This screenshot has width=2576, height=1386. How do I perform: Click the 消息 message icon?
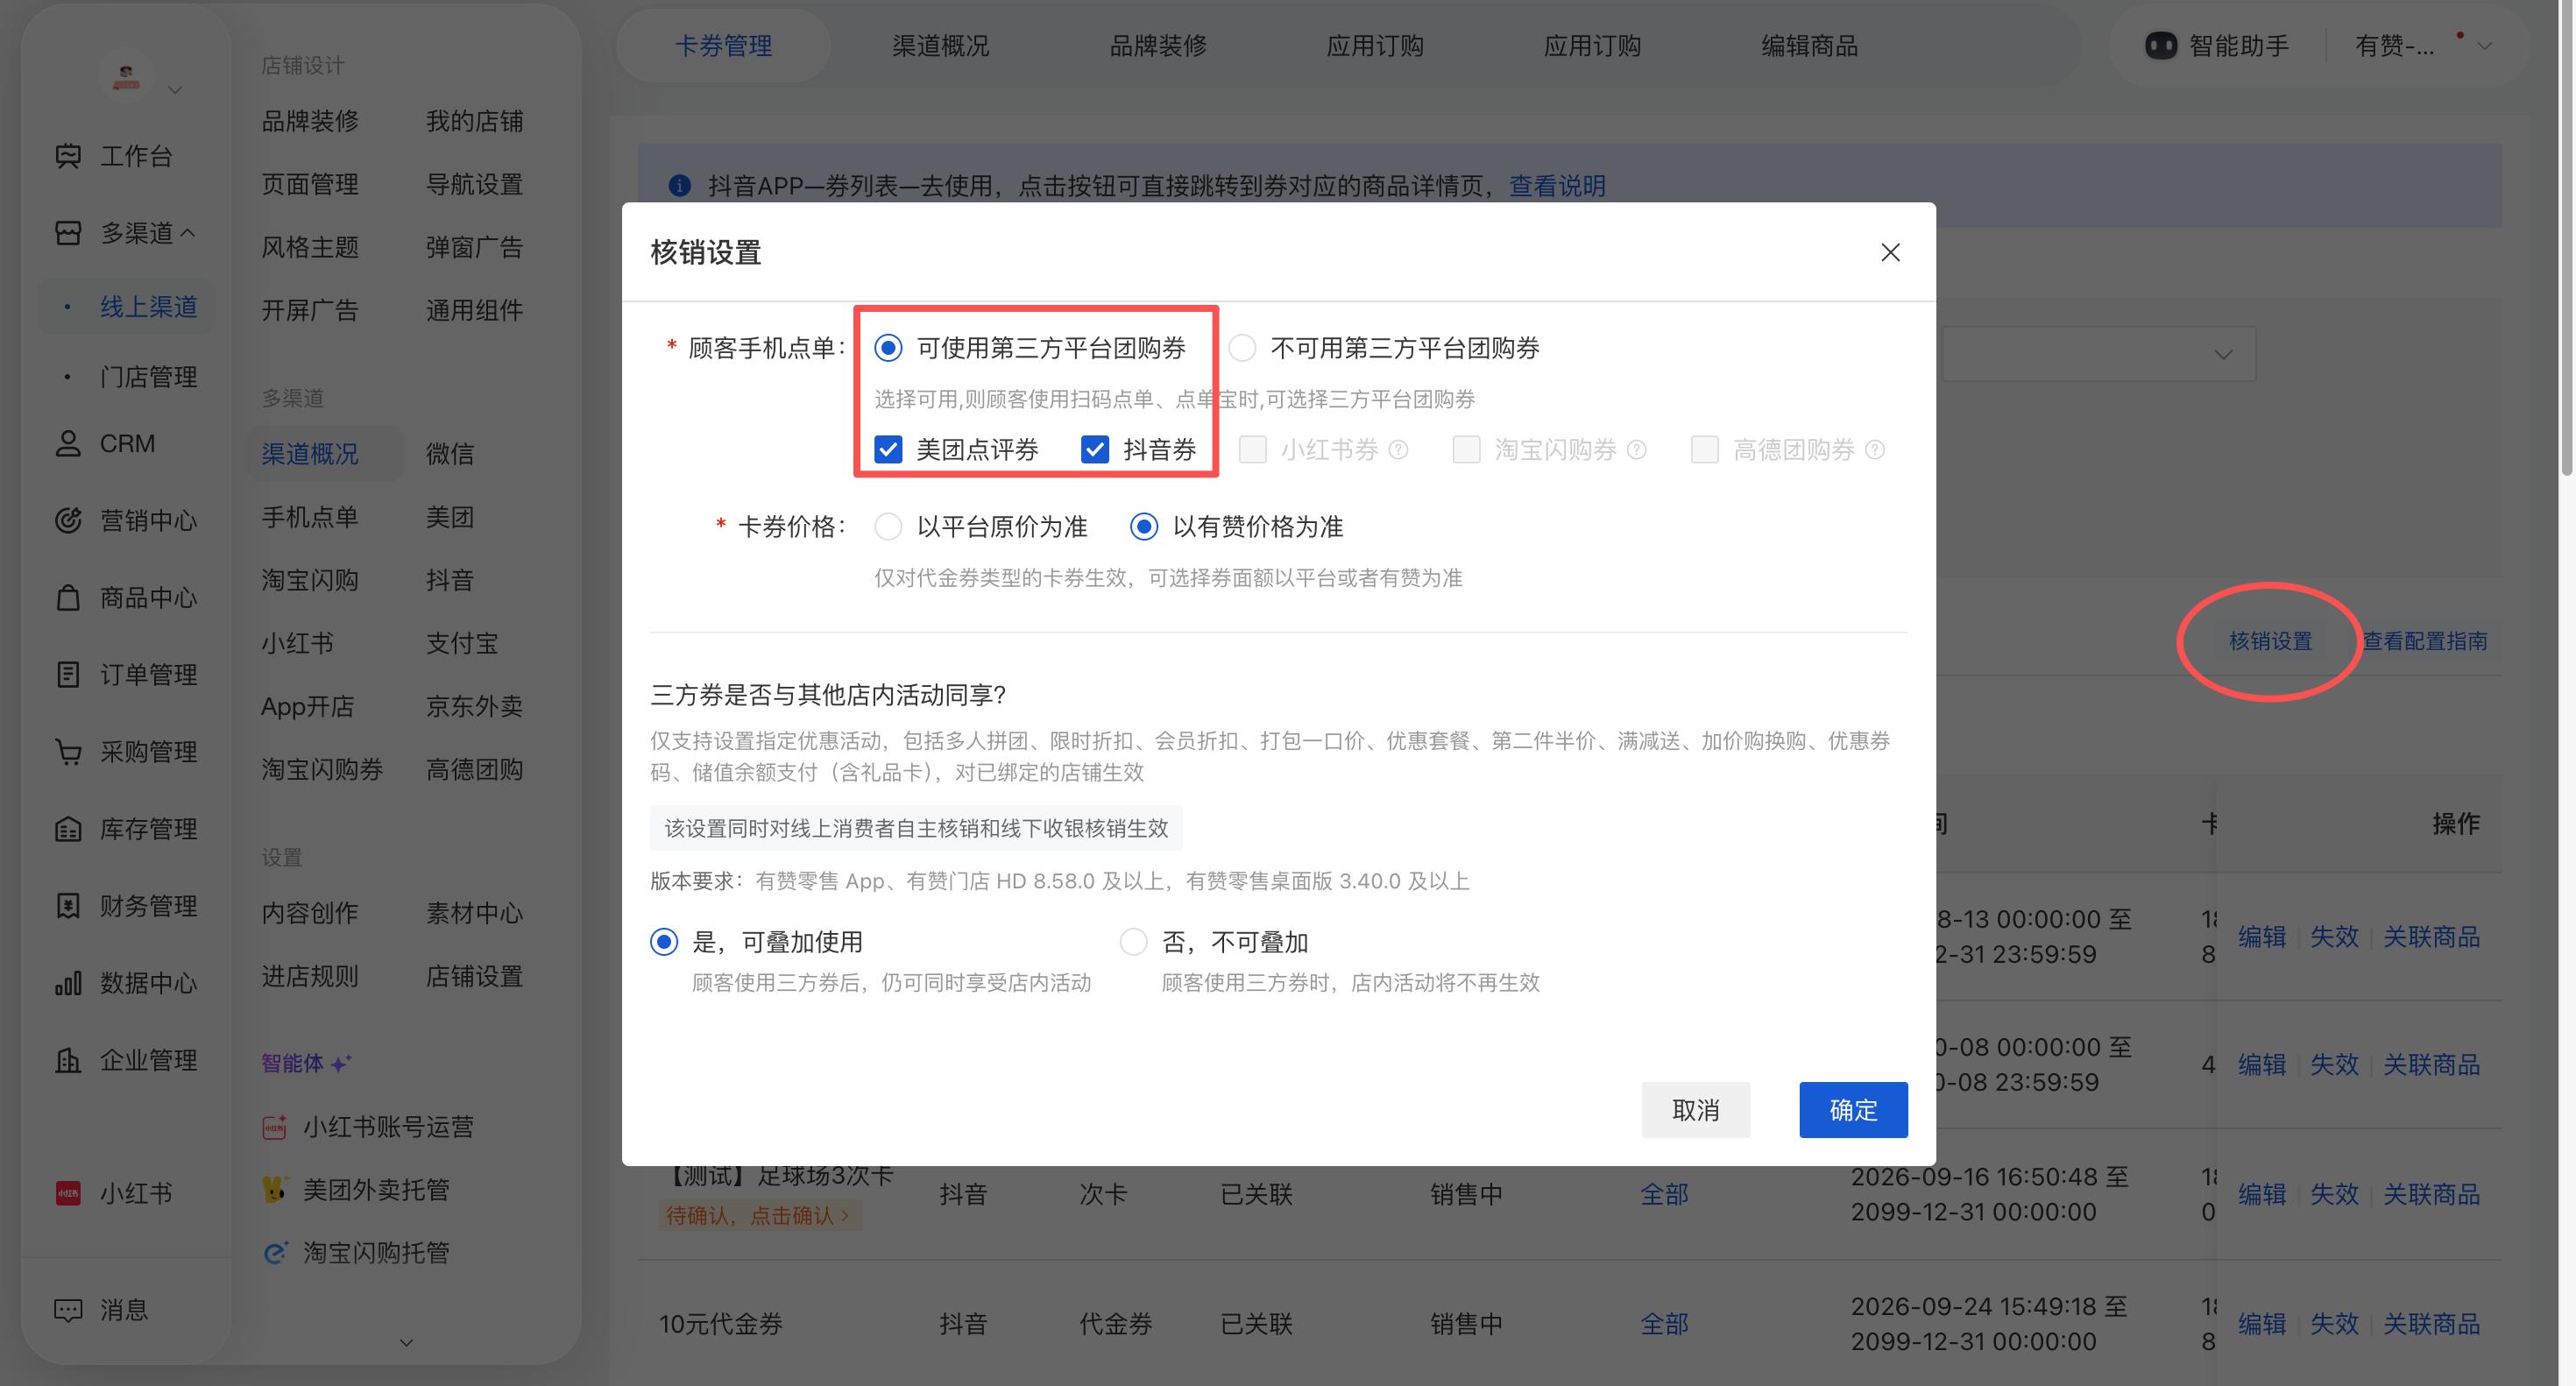click(x=68, y=1310)
